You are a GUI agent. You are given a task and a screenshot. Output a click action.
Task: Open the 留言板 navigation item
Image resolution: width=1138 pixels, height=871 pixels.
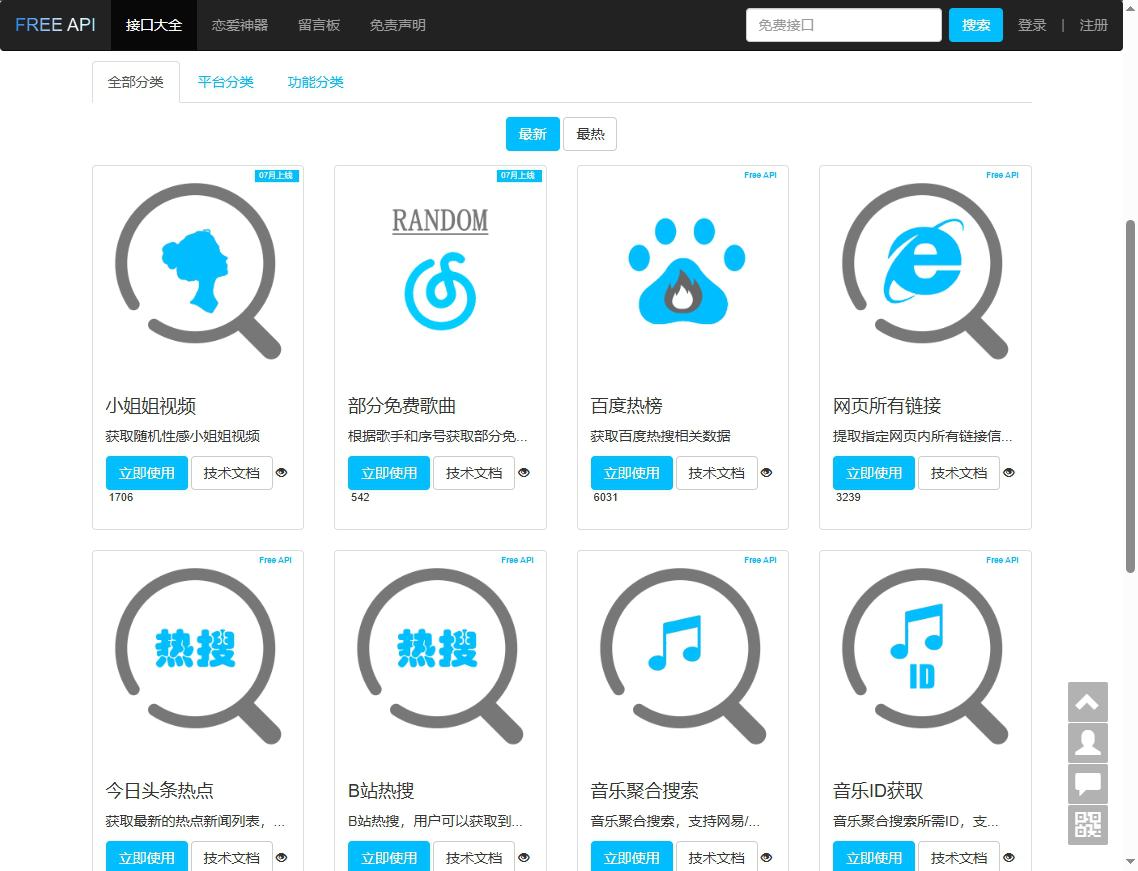click(319, 25)
